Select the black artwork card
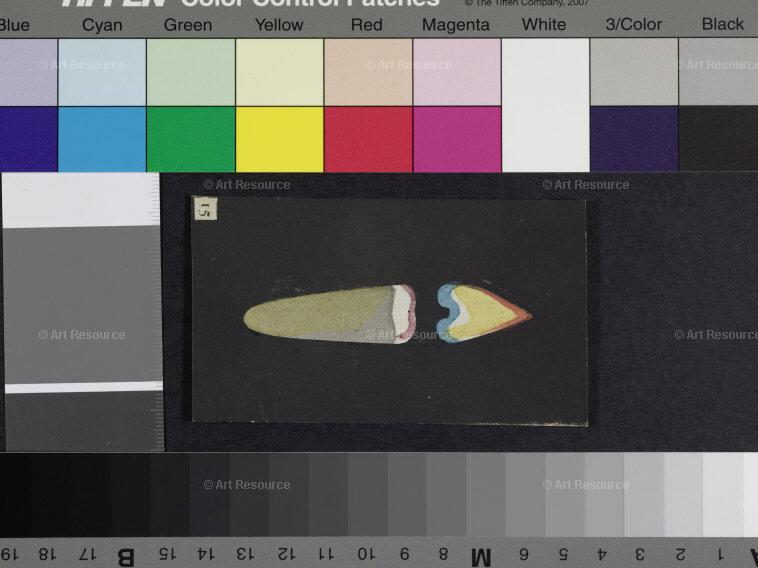This screenshot has height=568, width=758. tap(390, 310)
